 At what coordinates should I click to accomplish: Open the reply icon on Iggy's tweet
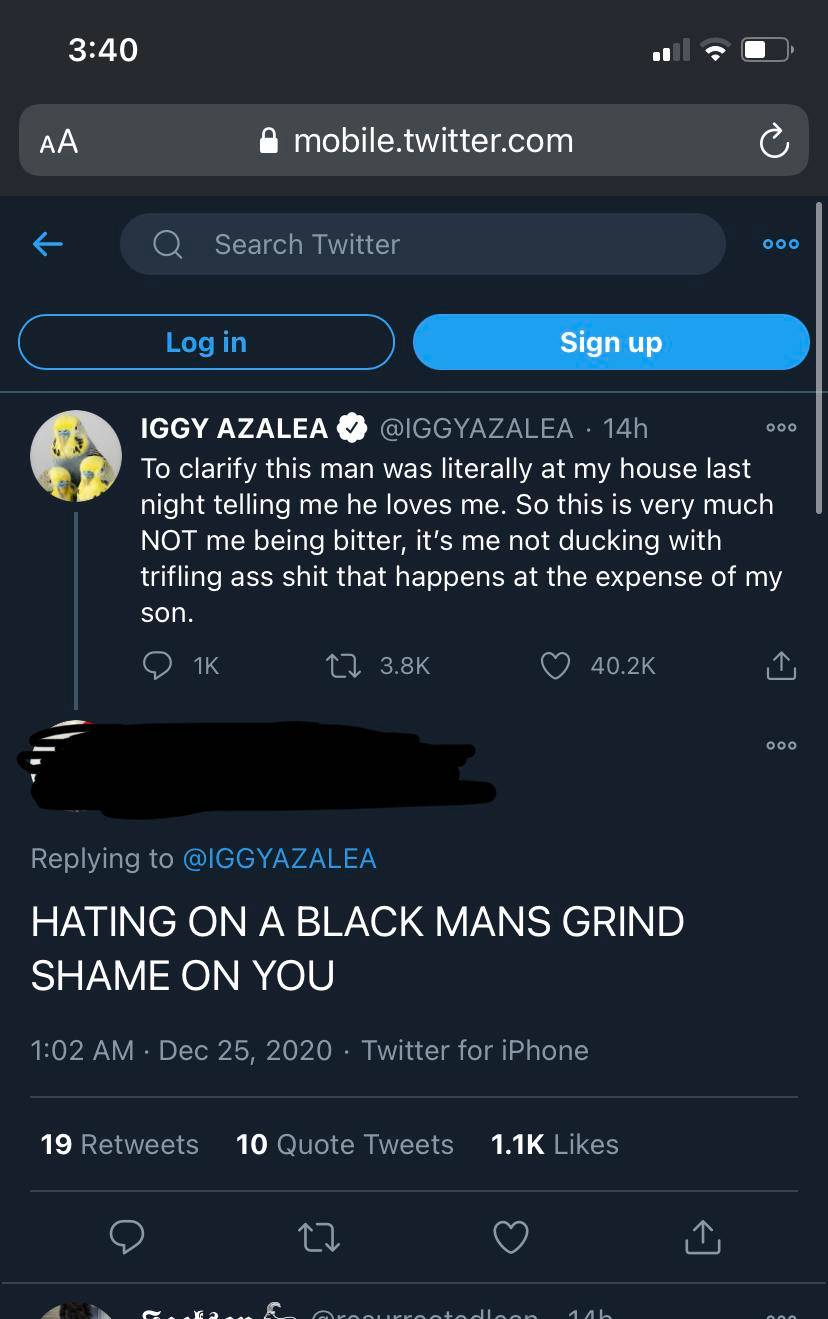tap(157, 665)
